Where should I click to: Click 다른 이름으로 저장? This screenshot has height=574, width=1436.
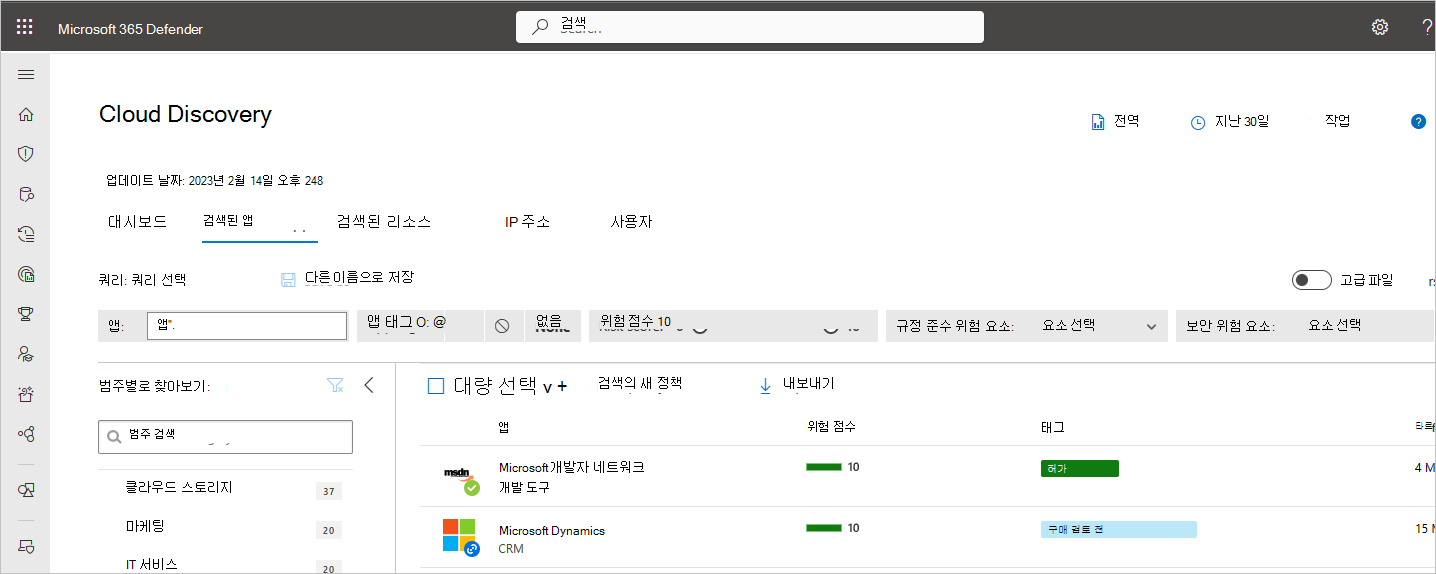359,277
